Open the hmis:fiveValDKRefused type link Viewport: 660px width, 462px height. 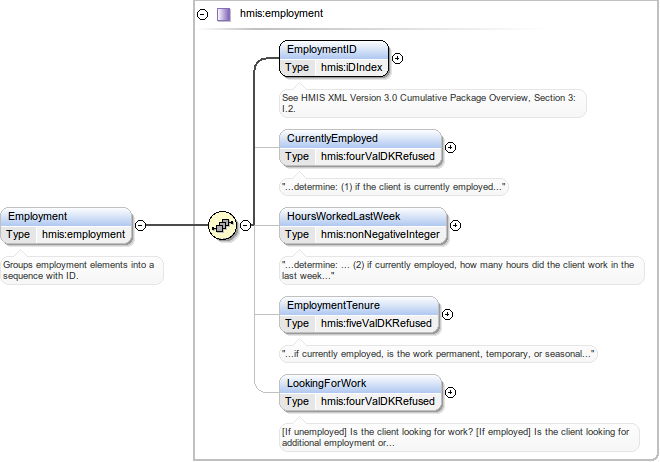click(x=376, y=323)
